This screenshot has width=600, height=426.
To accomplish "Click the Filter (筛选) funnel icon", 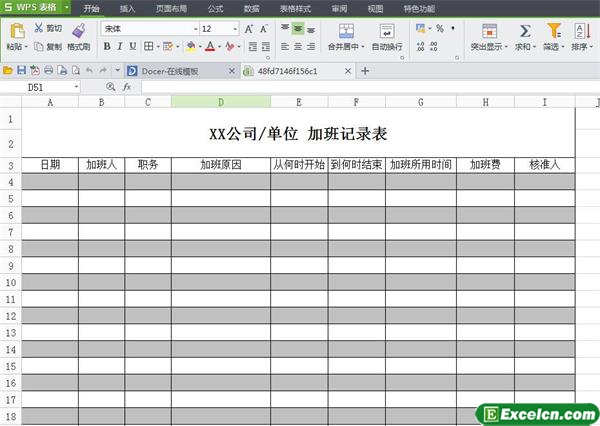I will pyautogui.click(x=554, y=31).
